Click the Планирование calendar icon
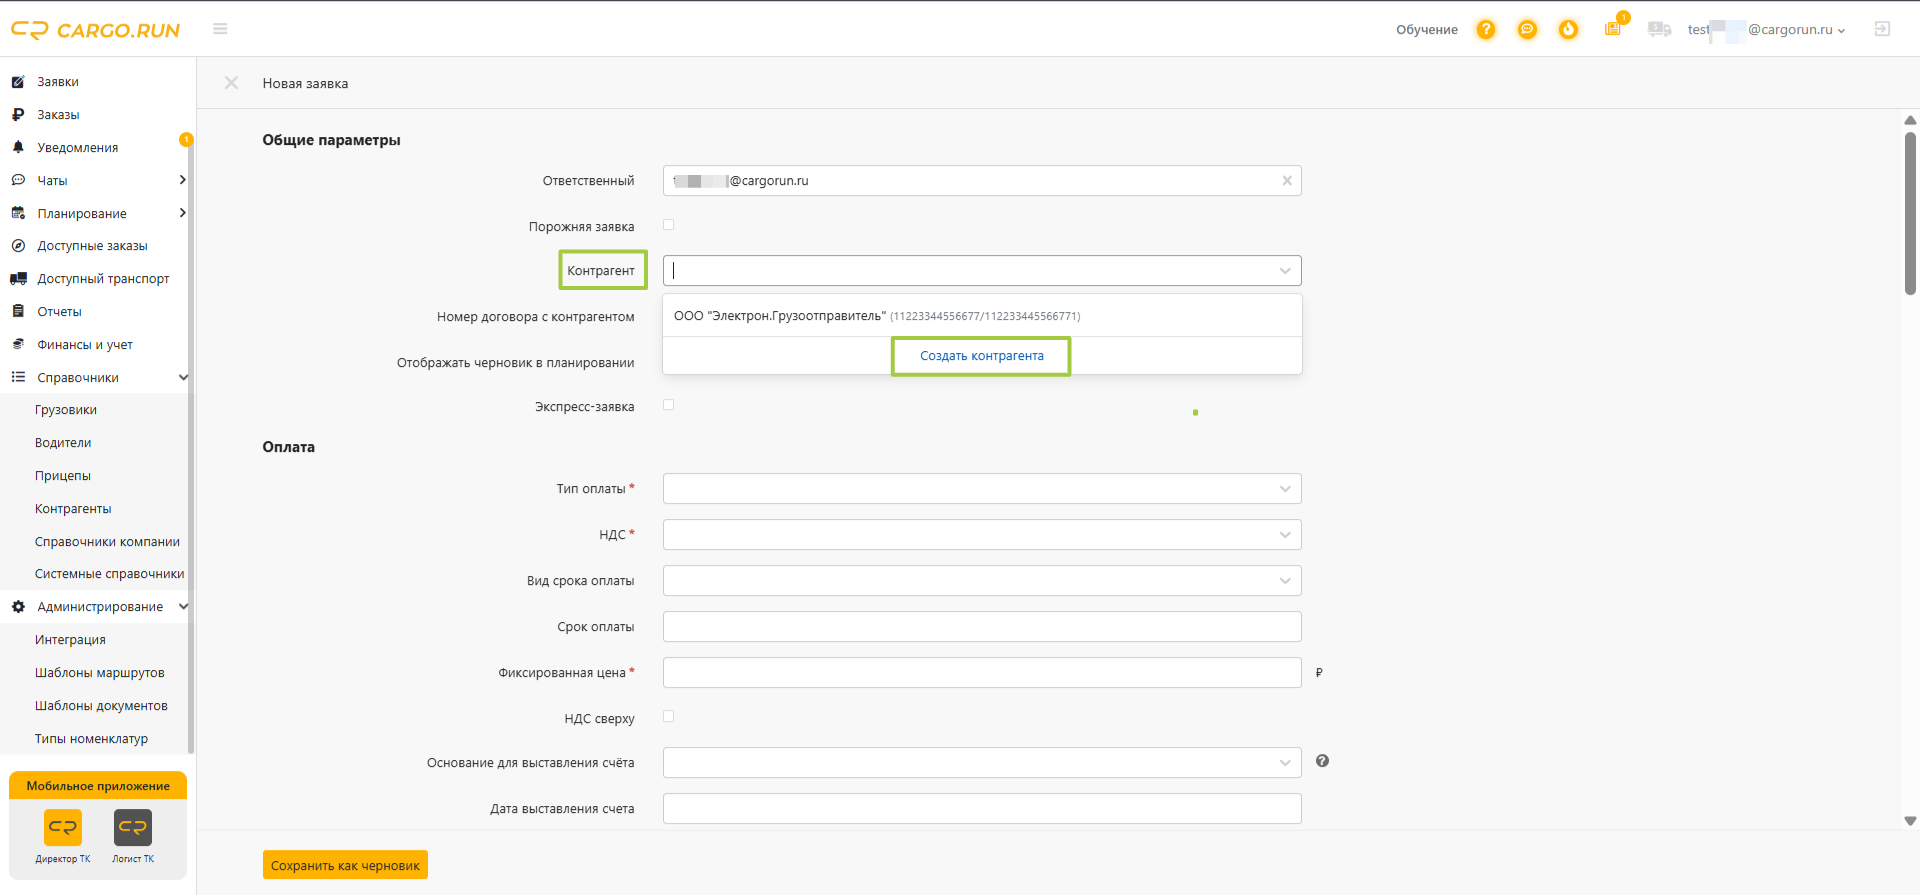Screen dimensions: 1920x895 click(x=18, y=213)
